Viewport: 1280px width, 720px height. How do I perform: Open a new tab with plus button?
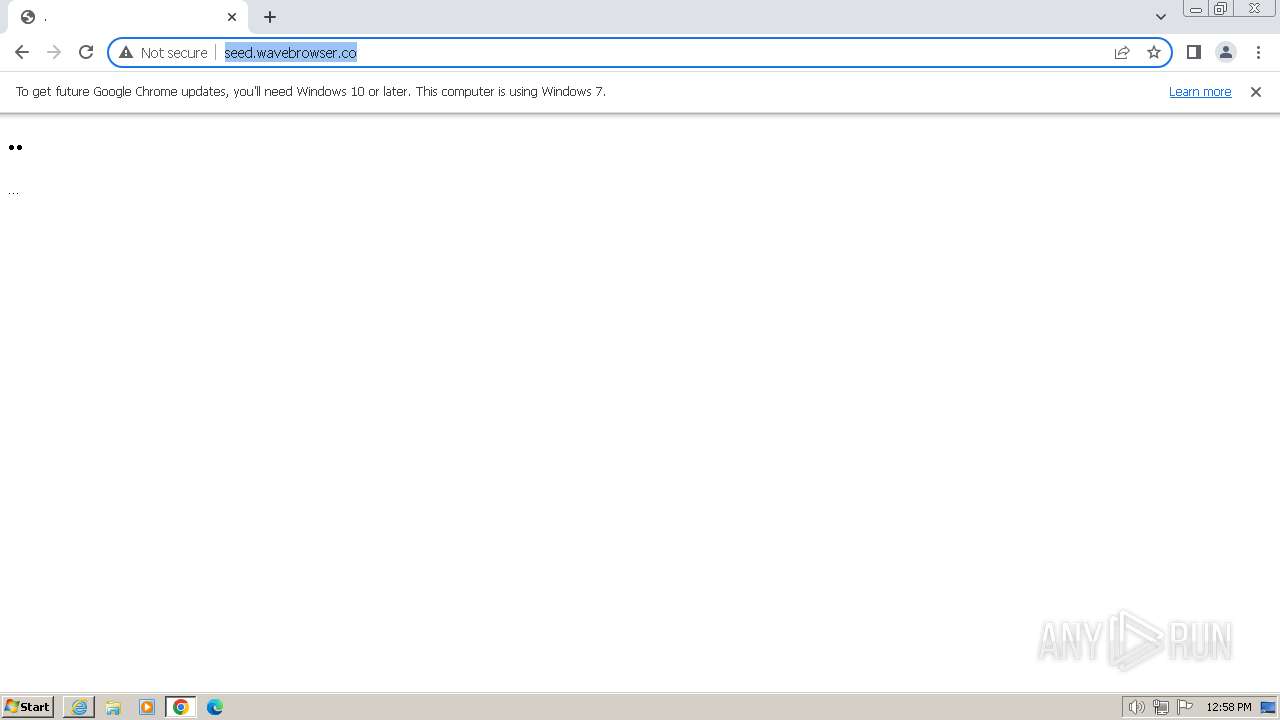270,17
